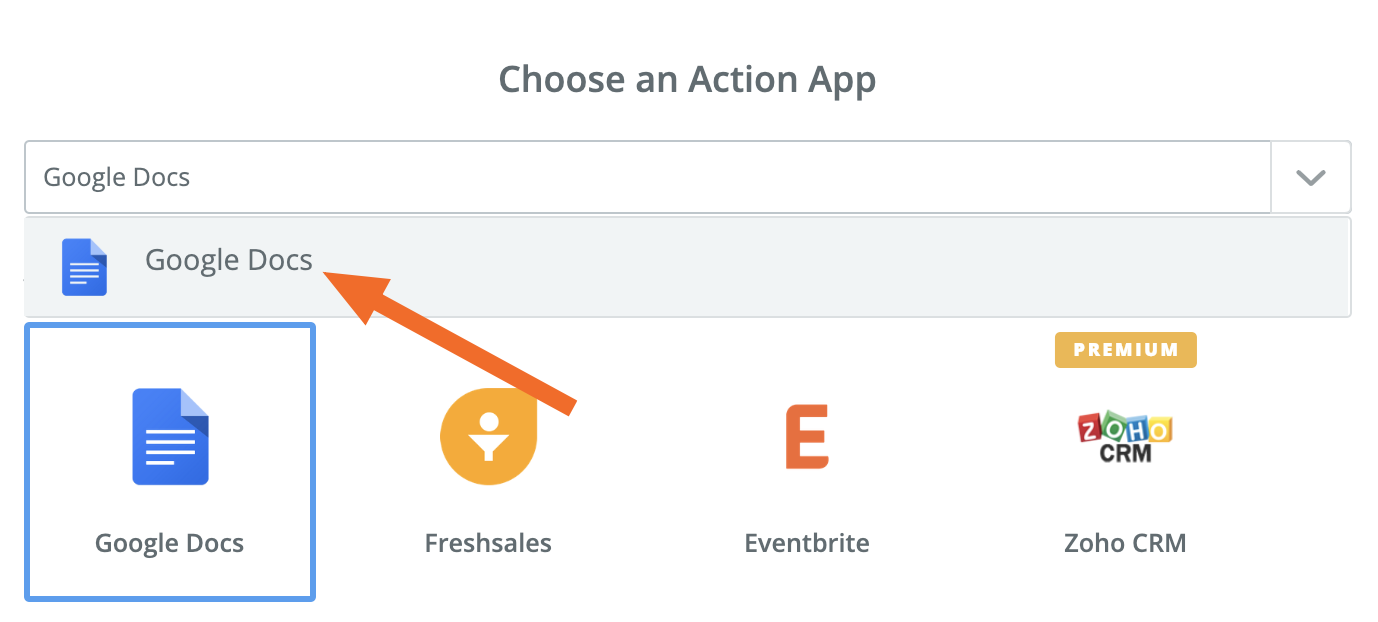Image resolution: width=1378 pixels, height=622 pixels.
Task: Click the PREMIUM badge above Zoho CRM
Action: point(1126,350)
